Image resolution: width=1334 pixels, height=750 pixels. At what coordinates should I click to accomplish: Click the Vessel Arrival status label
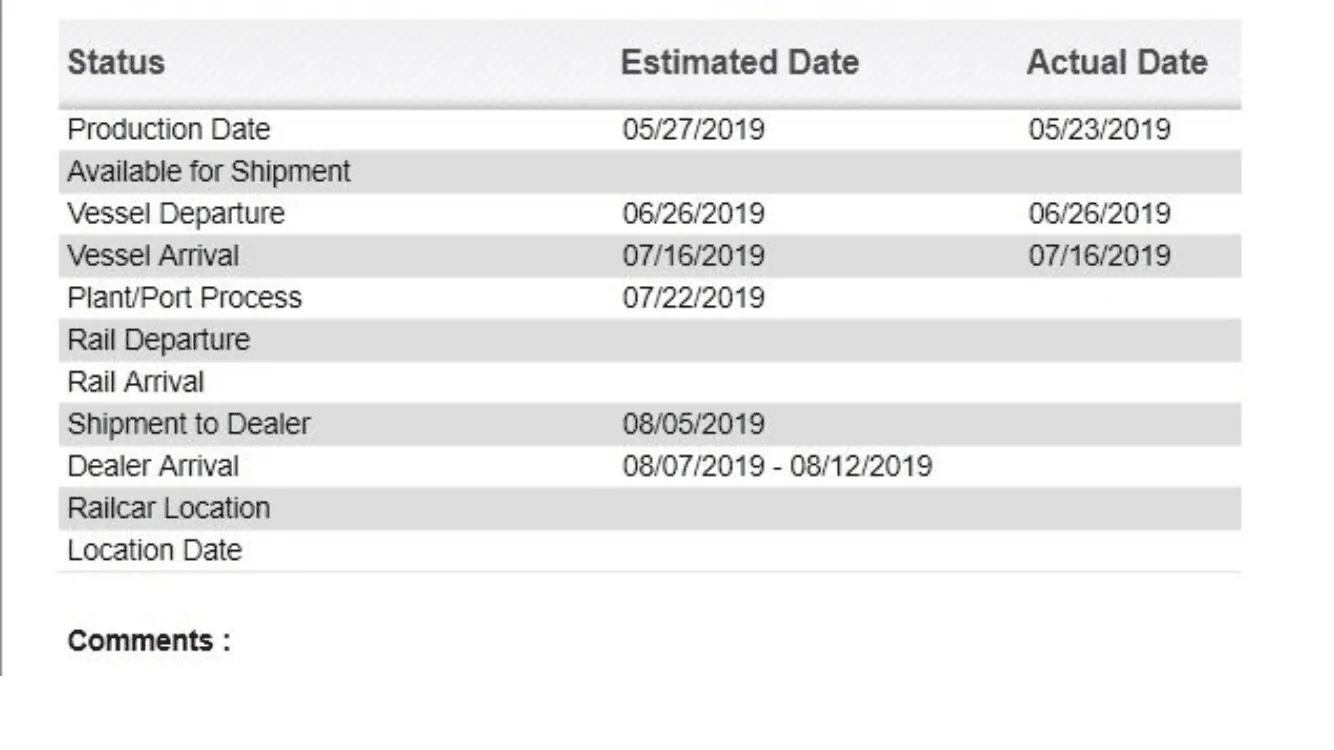coord(153,256)
